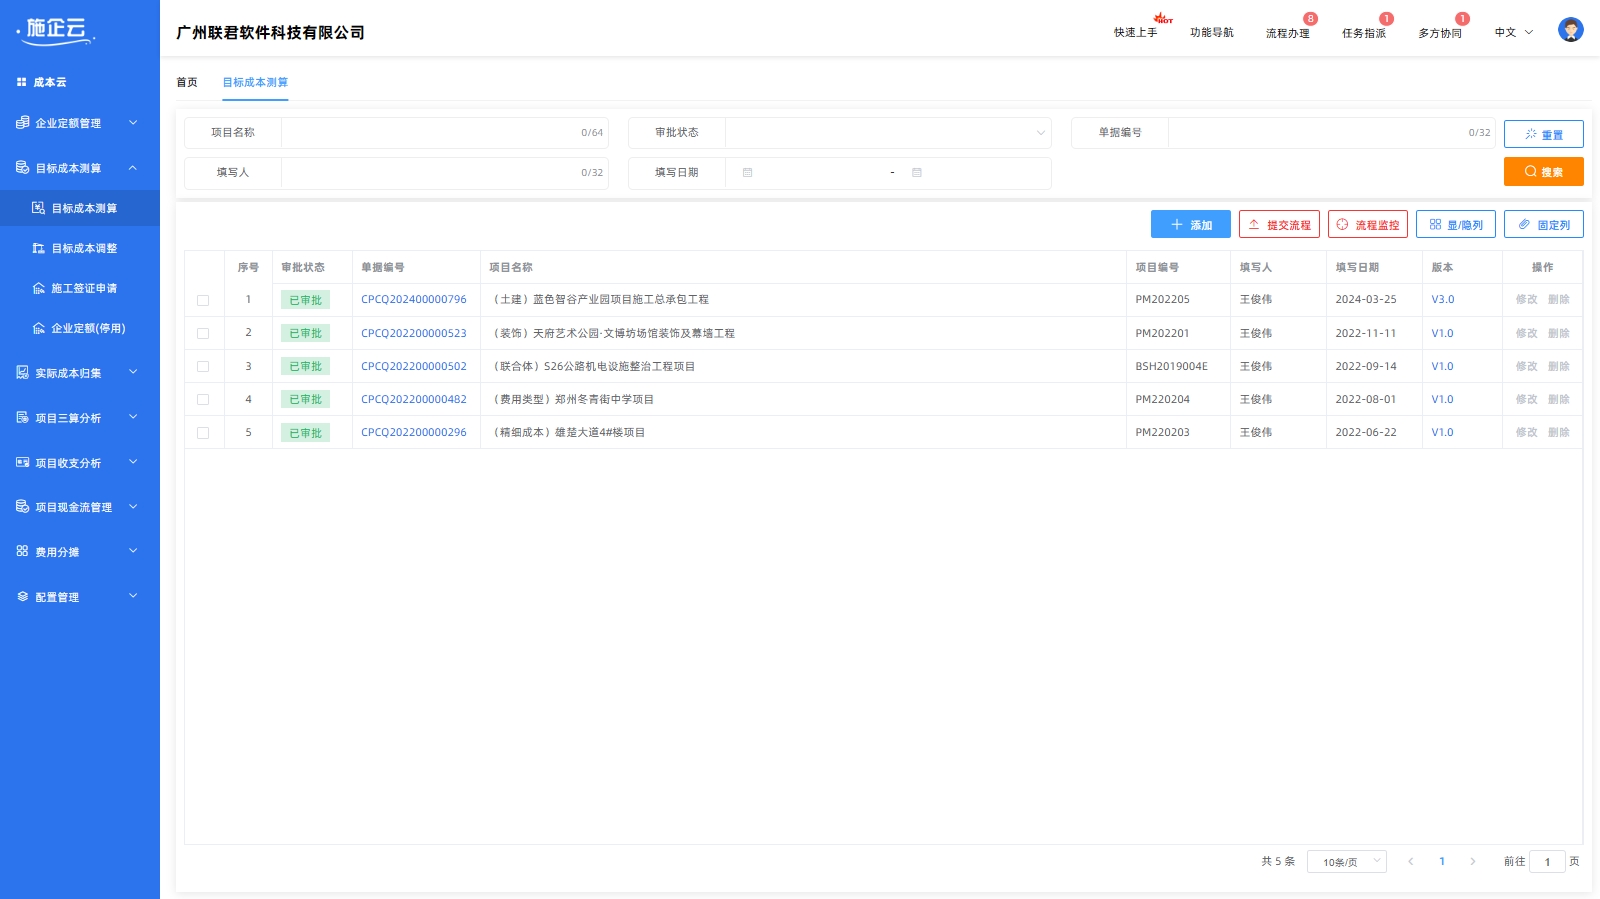Select the checkbox for row 5
Viewport: 1600px width, 899px height.
pos(203,433)
